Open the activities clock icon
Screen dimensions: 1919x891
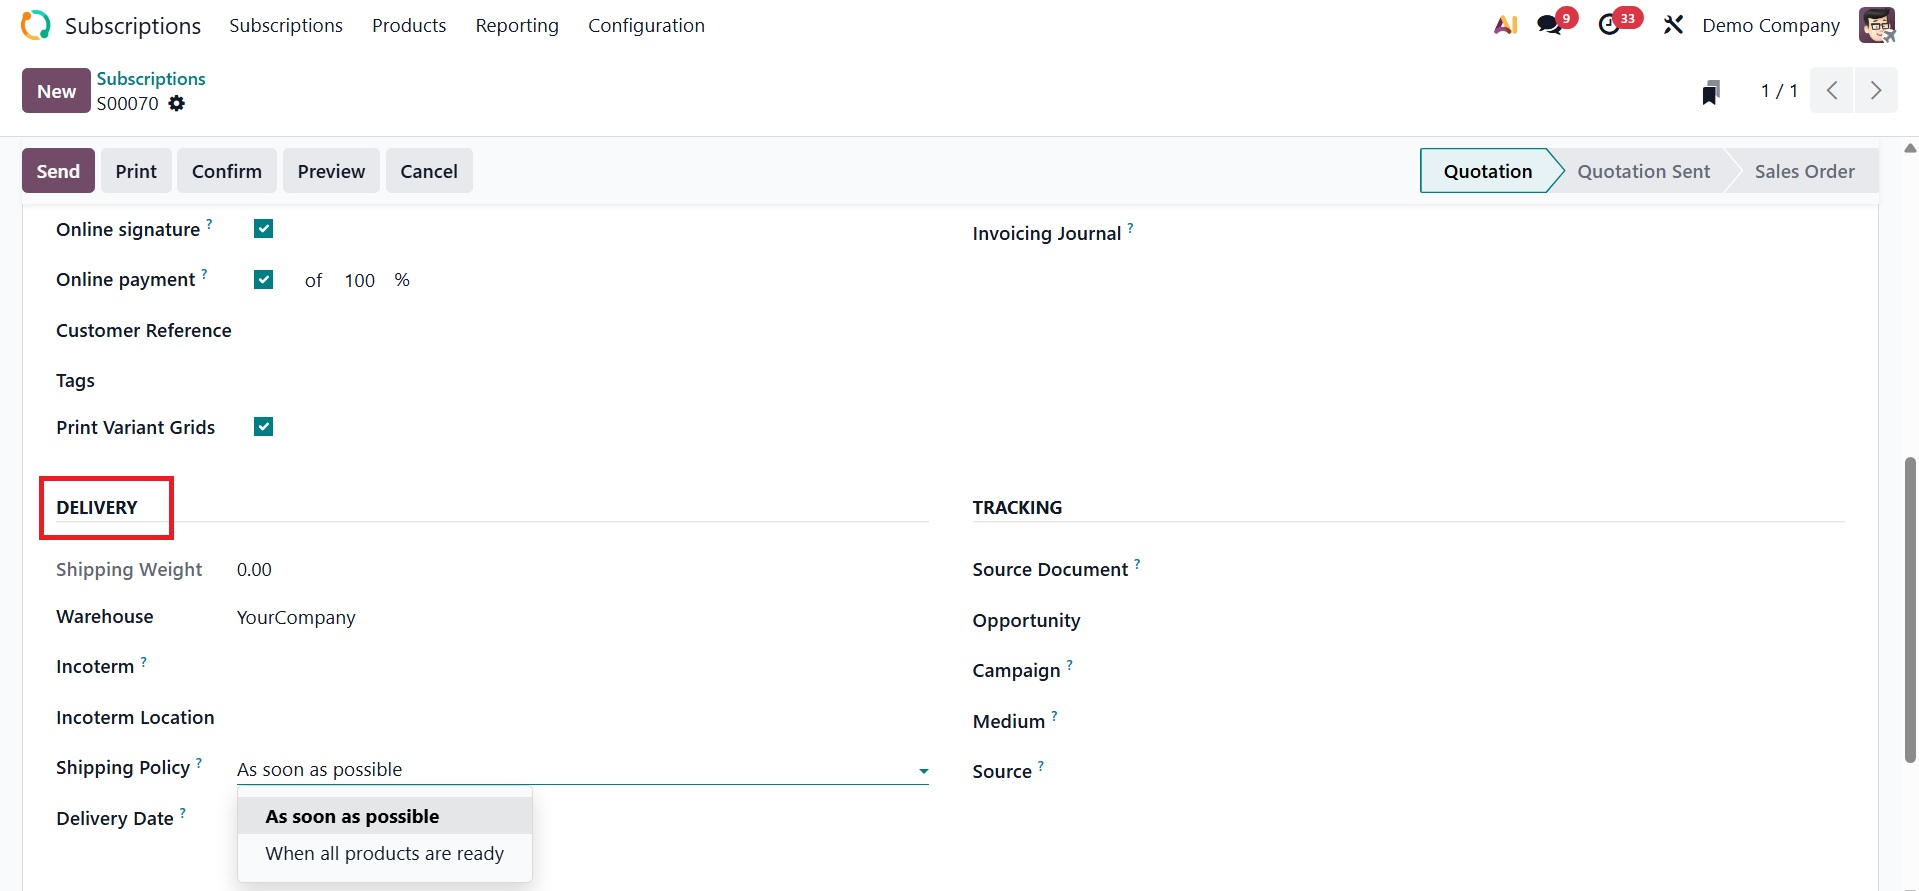(1610, 25)
